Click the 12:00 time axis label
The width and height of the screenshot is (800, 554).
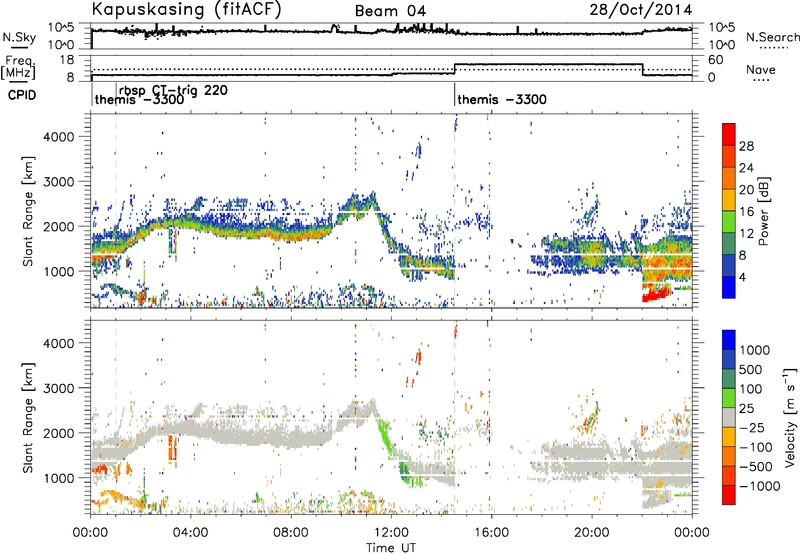point(391,533)
